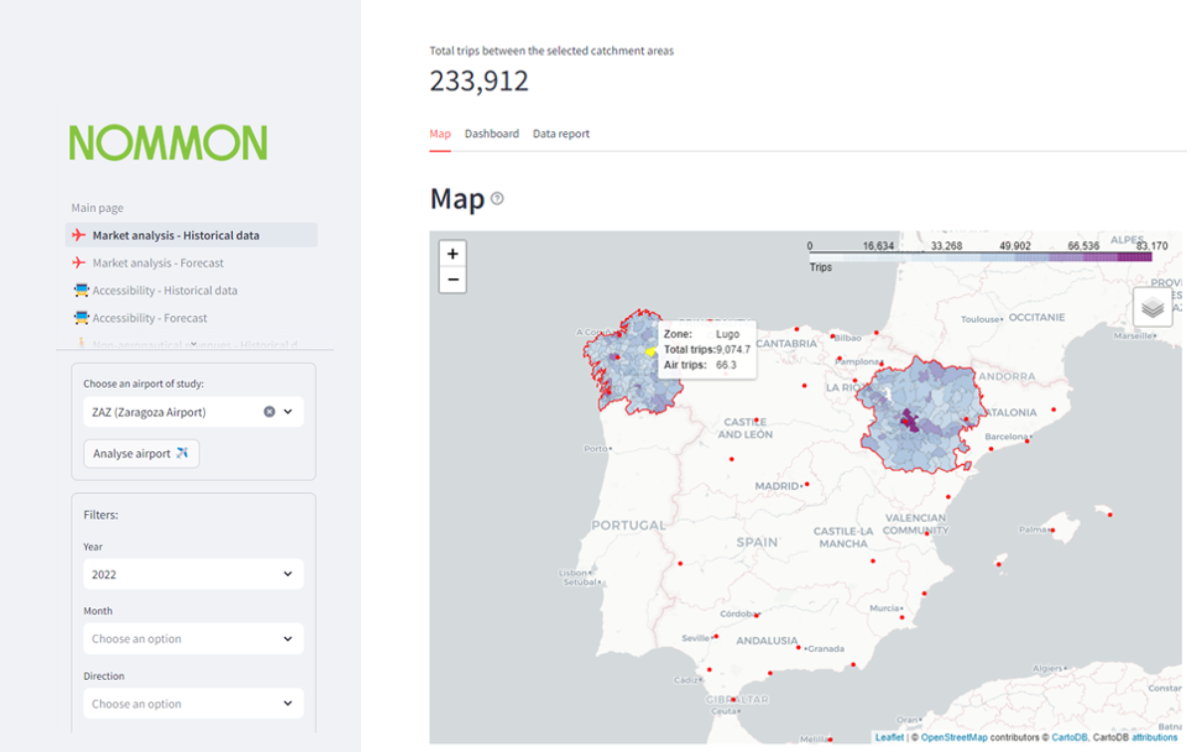Open the map layers control

(x=1152, y=308)
